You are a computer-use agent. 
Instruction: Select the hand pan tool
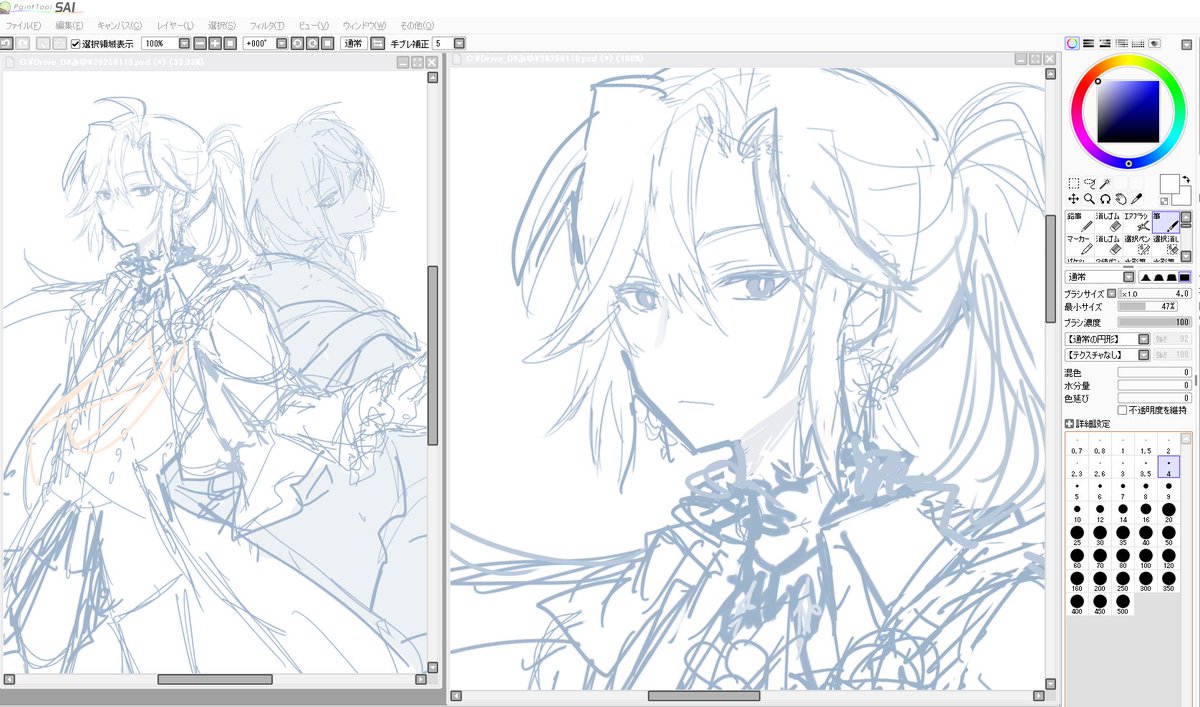1121,199
